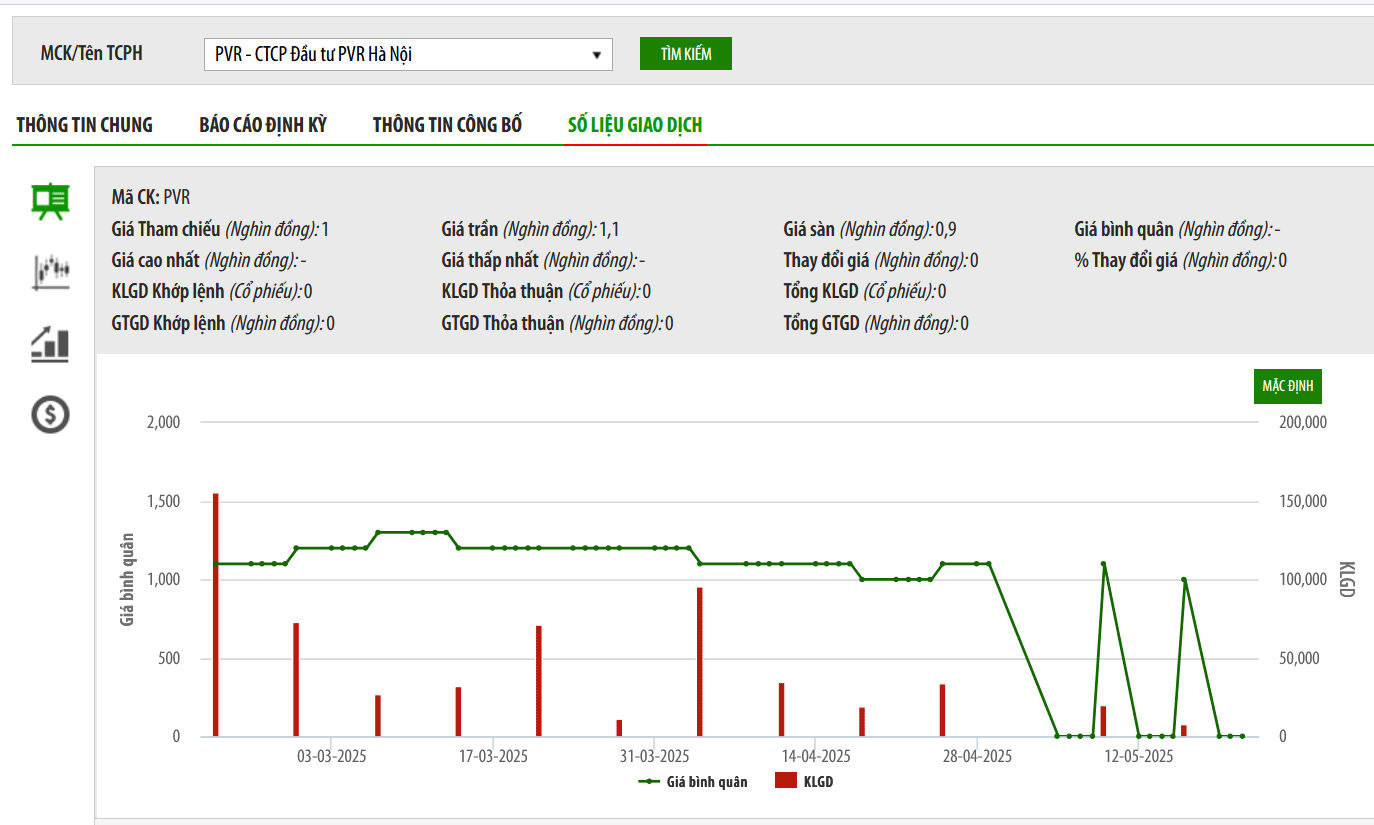Click the last price peak point on the green line

1184,580
